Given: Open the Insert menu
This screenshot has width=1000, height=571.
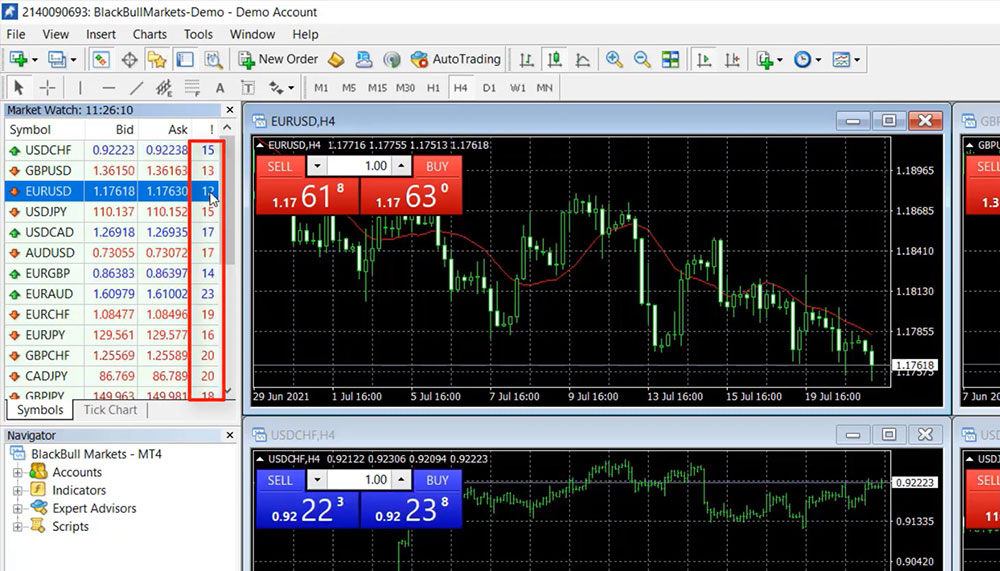Looking at the screenshot, I should (101, 34).
